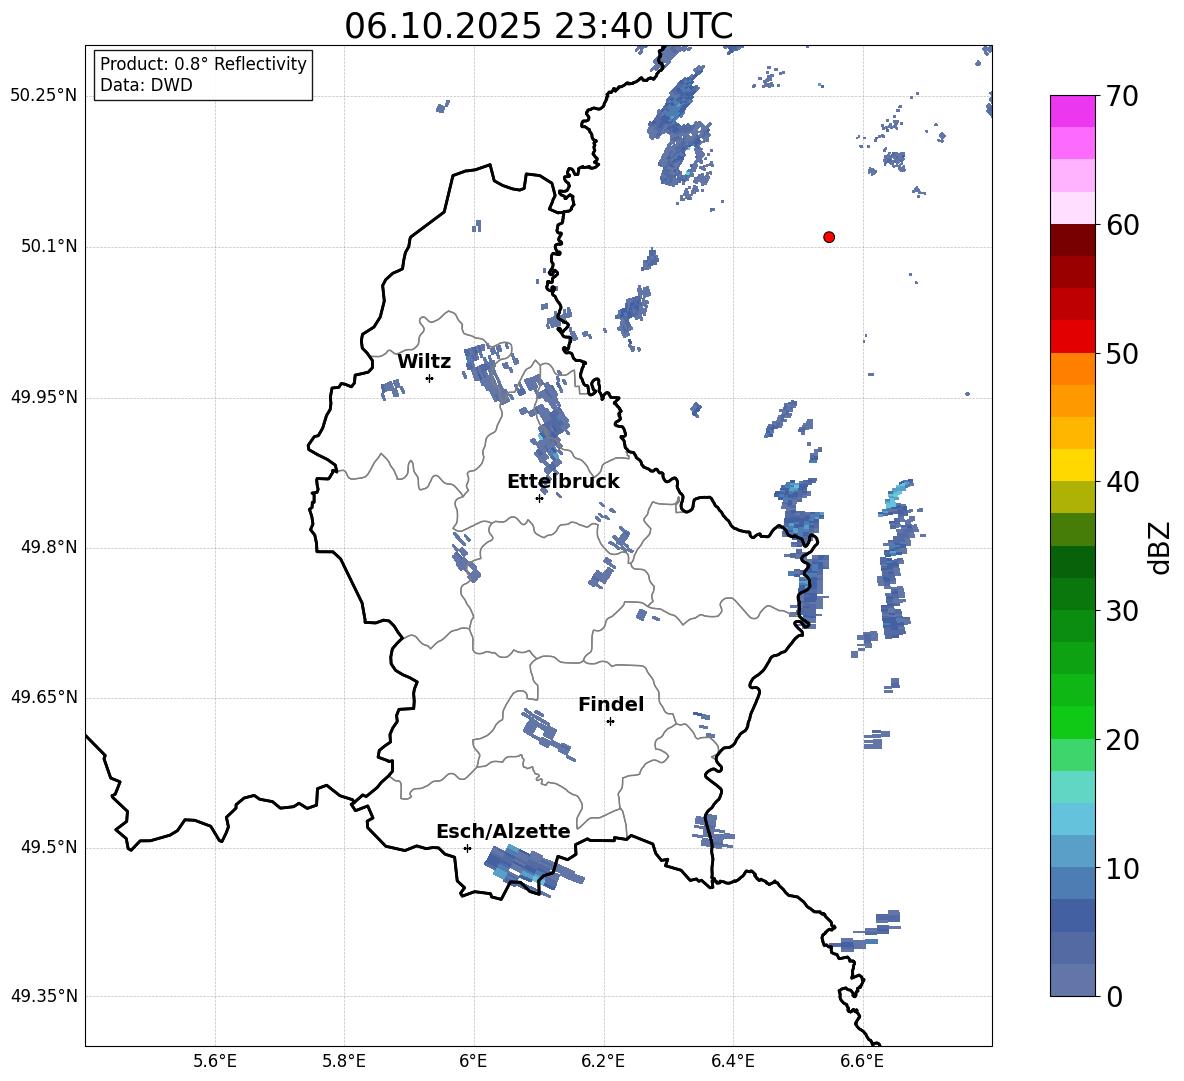Screen dimensions: 1184x1081
Task: Click the magenta swatch at top of colorbar
Action: (x=1072, y=111)
